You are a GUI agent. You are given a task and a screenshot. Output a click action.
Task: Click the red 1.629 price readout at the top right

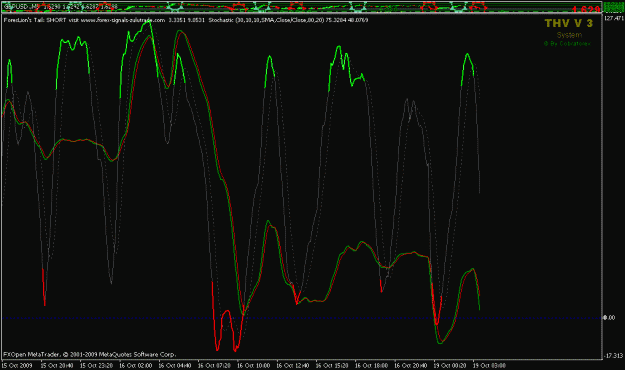[586, 9]
